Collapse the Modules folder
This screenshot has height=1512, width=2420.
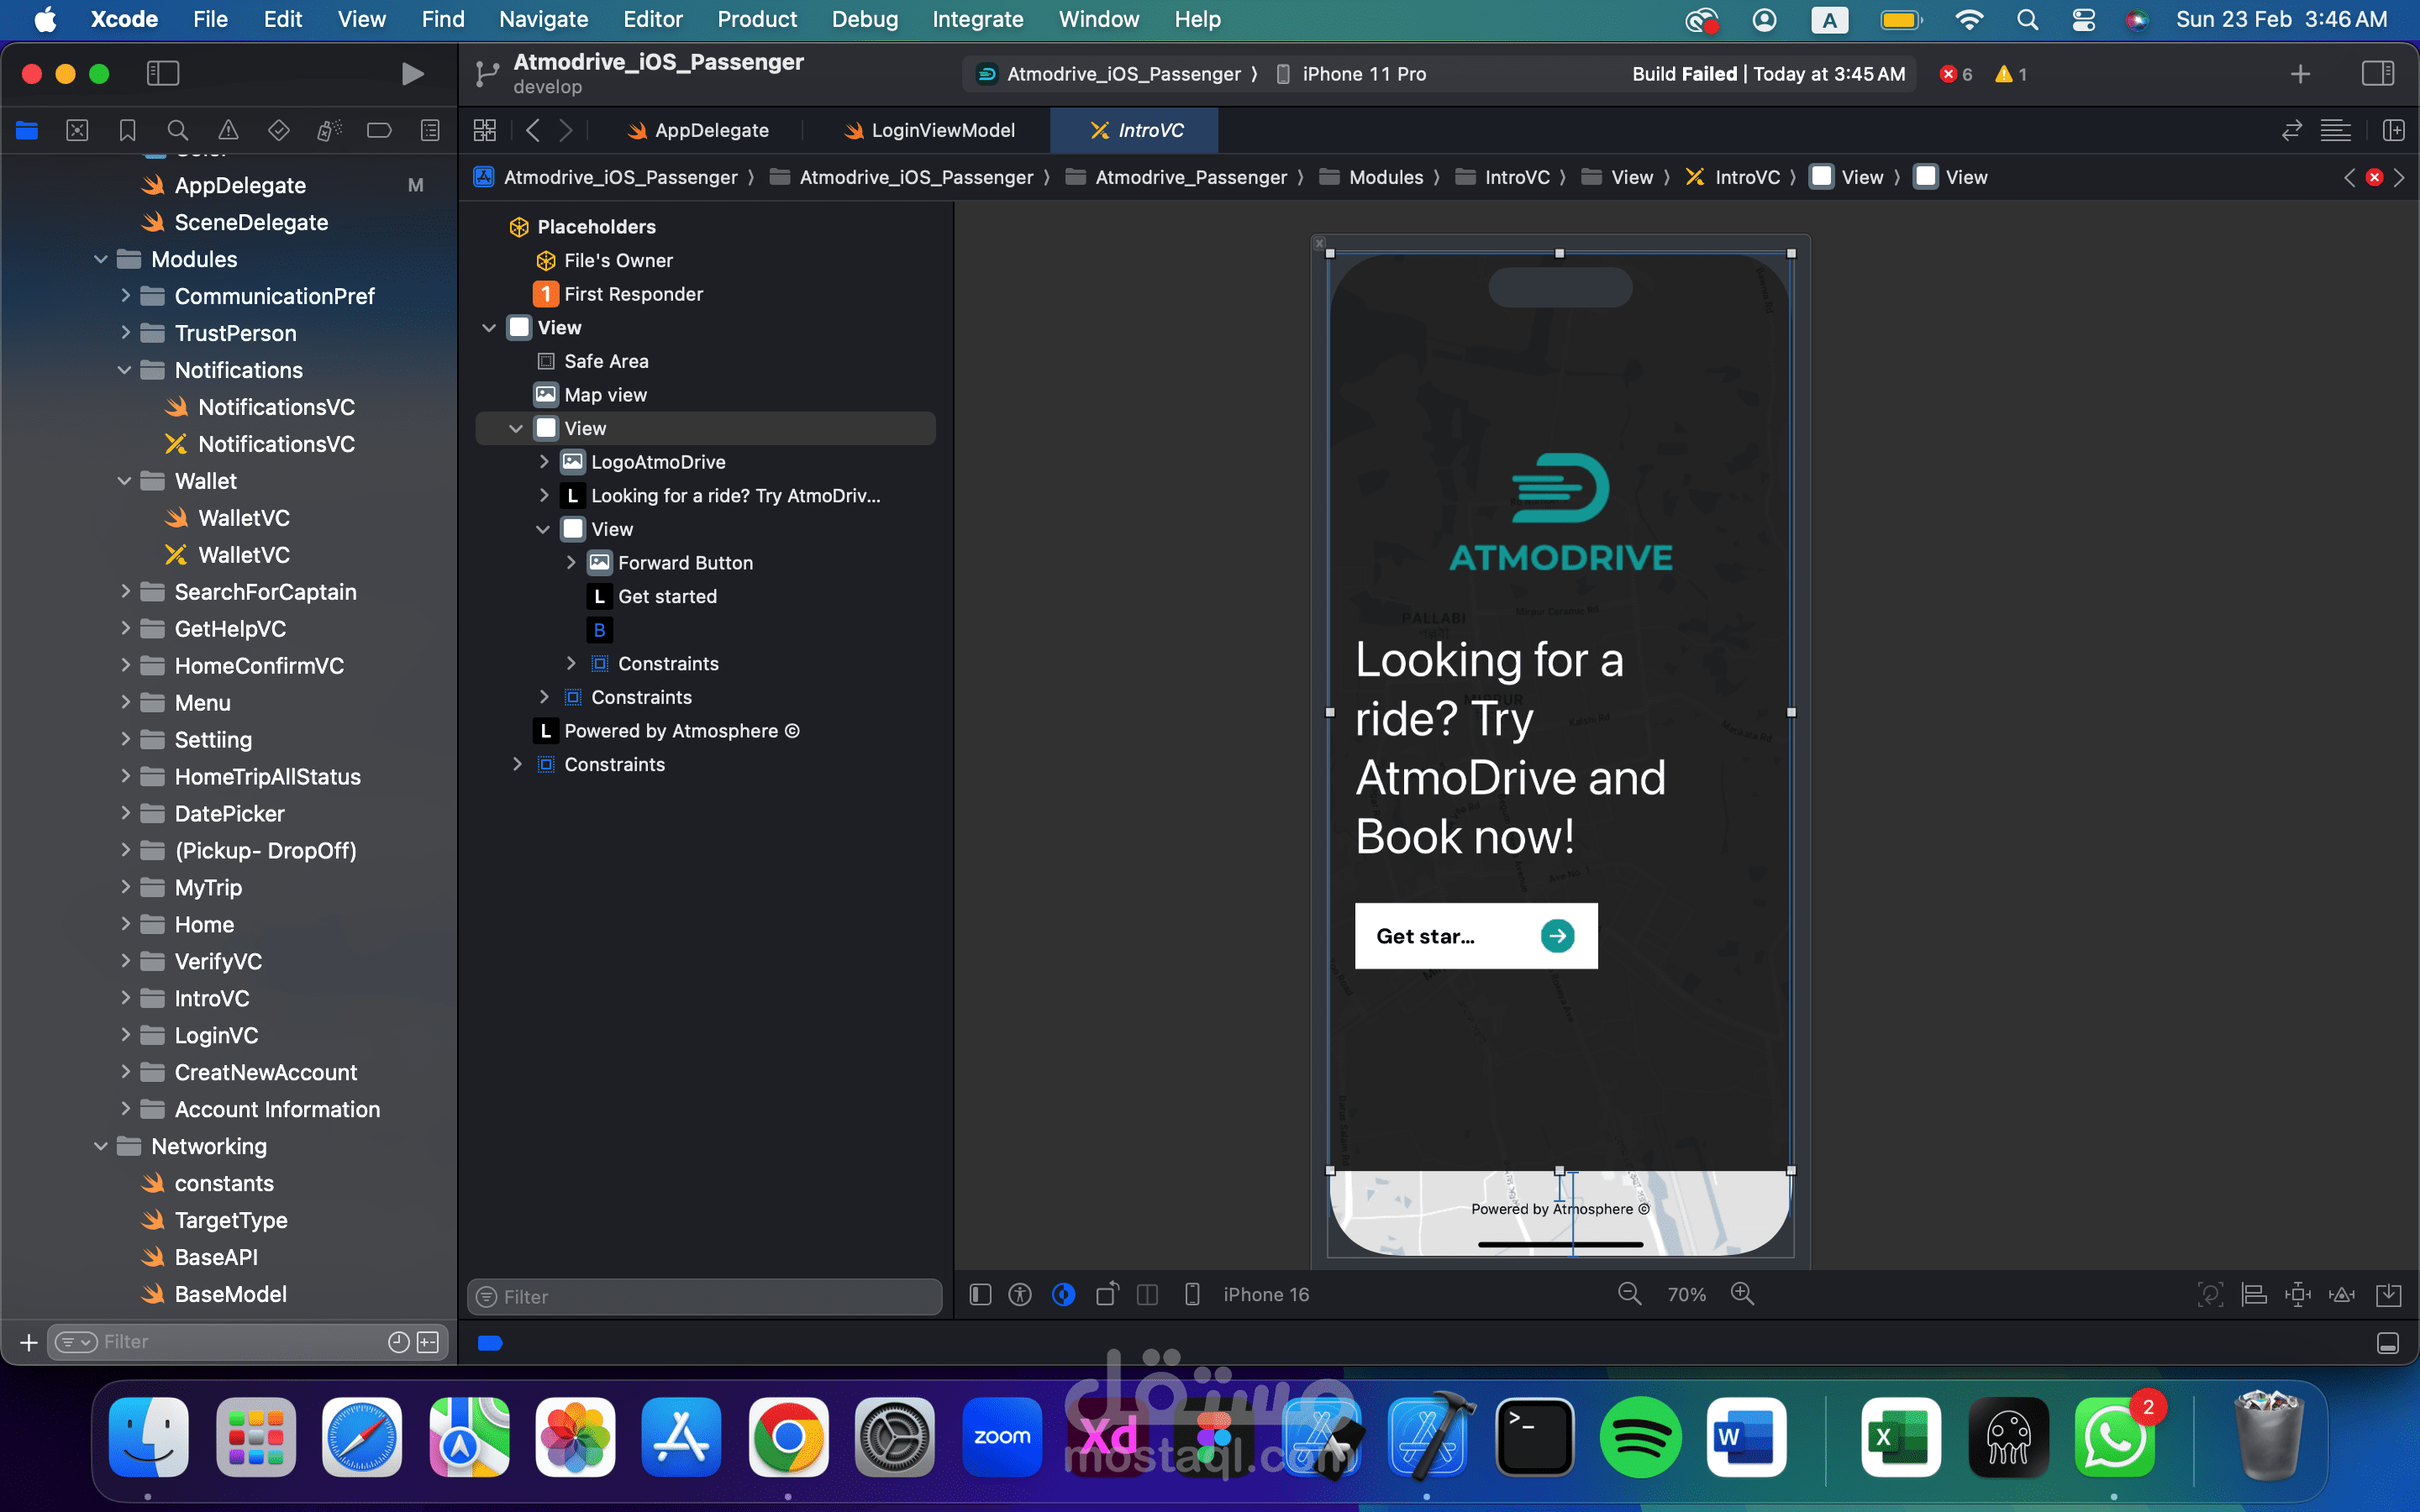(x=100, y=260)
